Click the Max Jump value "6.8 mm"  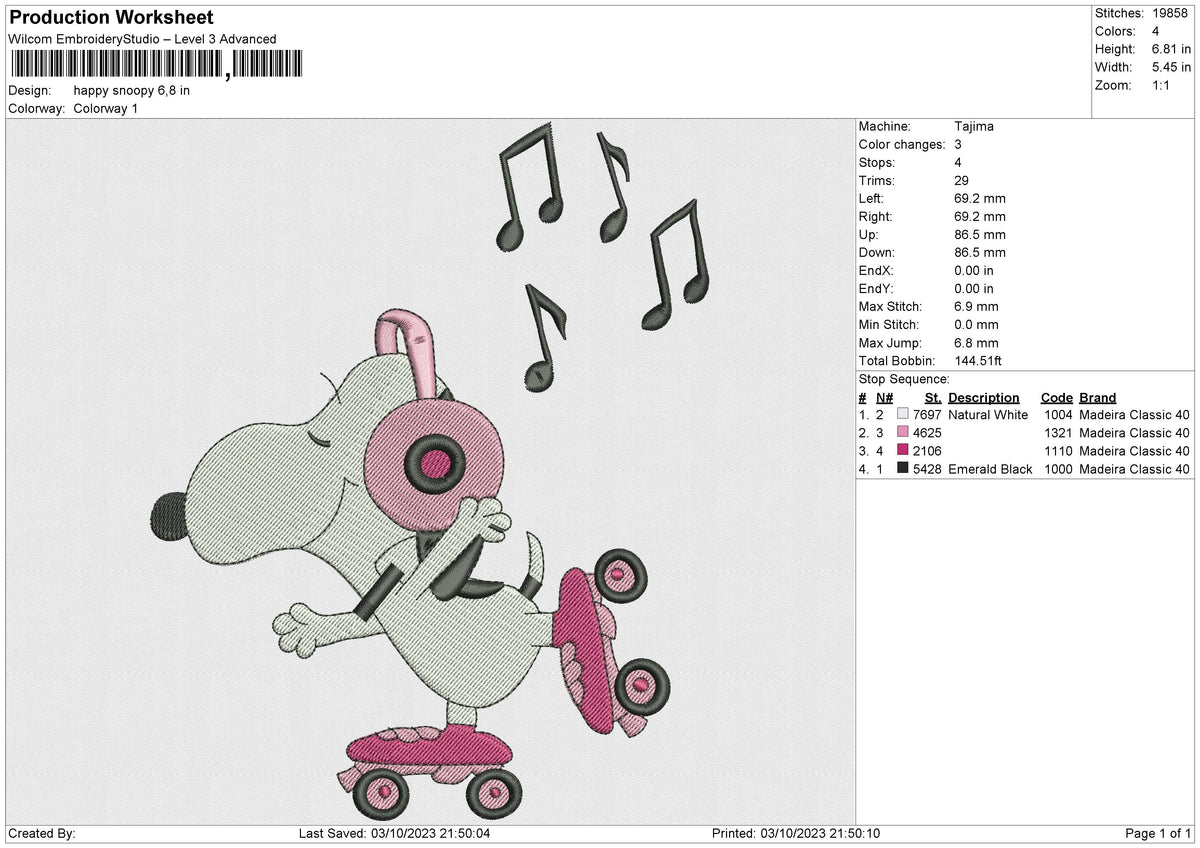(977, 342)
